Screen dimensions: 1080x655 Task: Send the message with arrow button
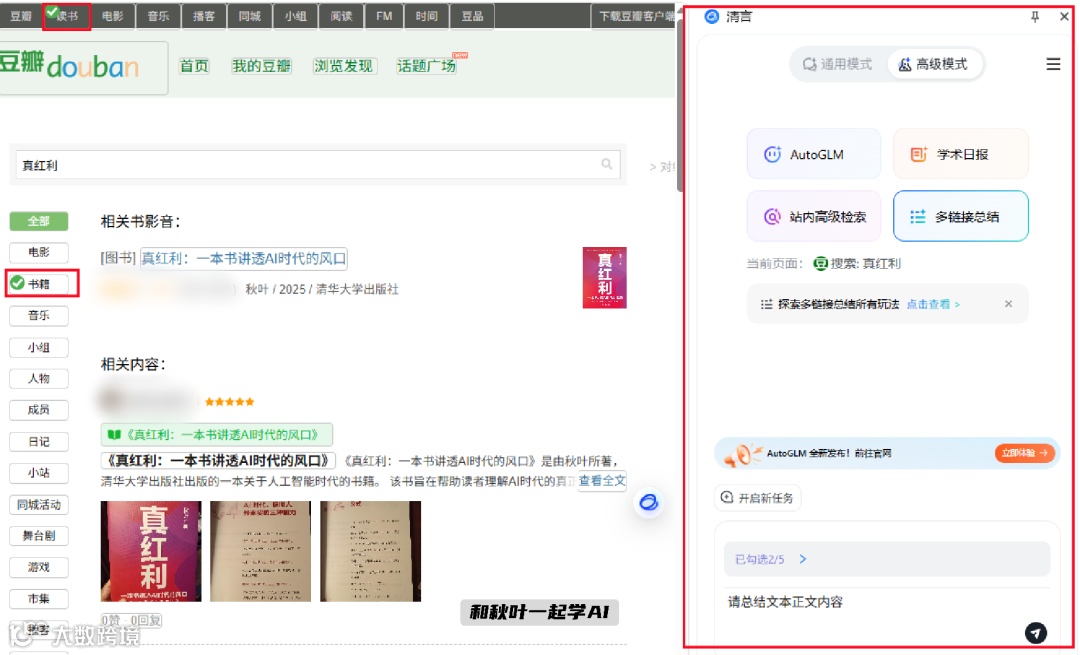[1035, 632]
